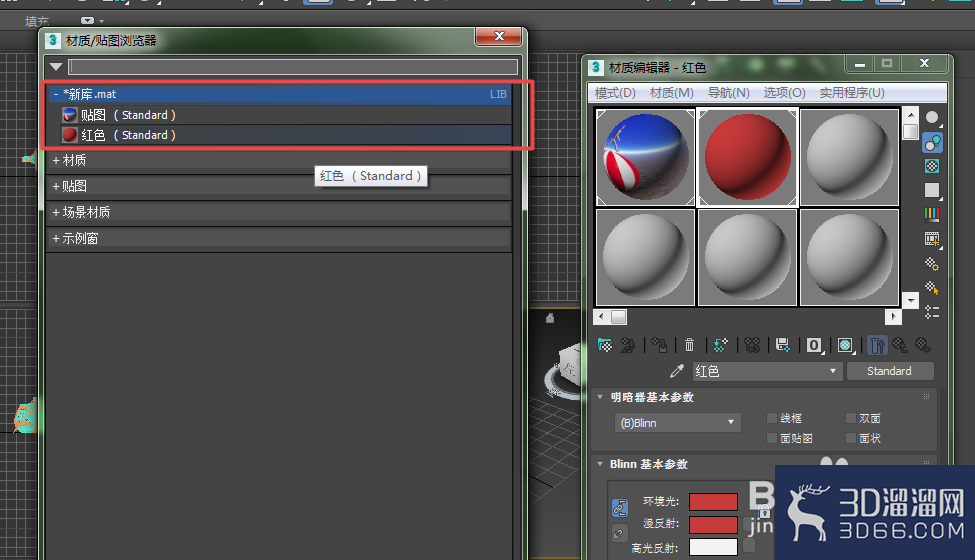Click Video Color Check icon
Viewport: 975px width, 560px height.
click(x=931, y=214)
